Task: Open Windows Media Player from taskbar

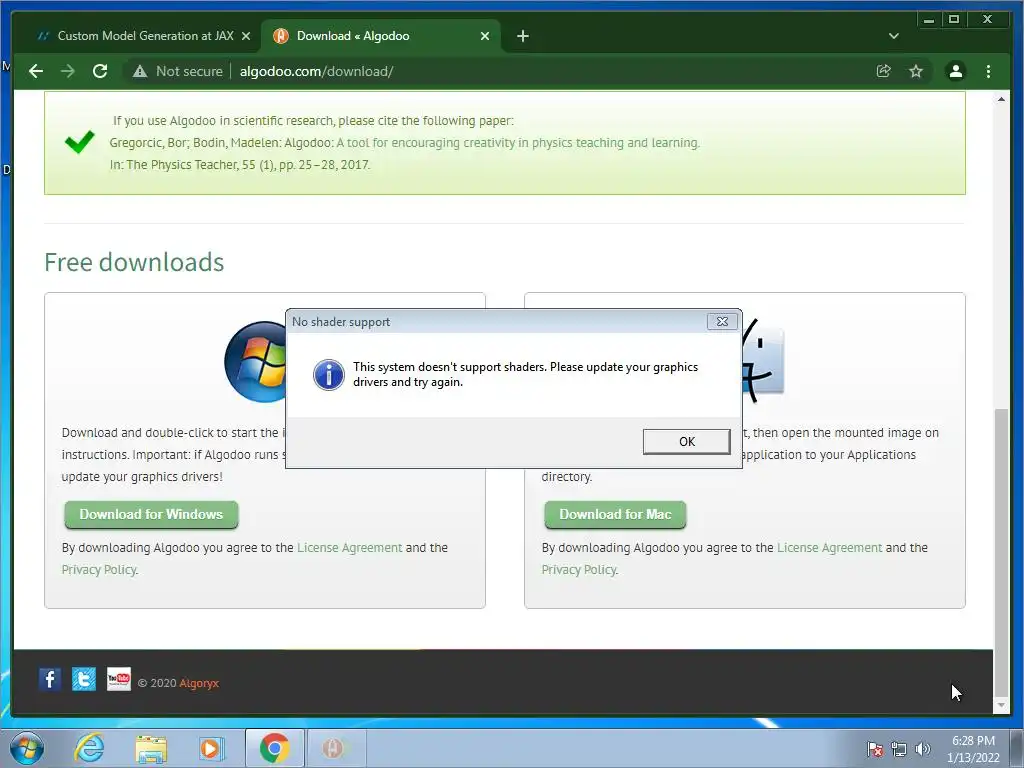Action: [x=212, y=748]
